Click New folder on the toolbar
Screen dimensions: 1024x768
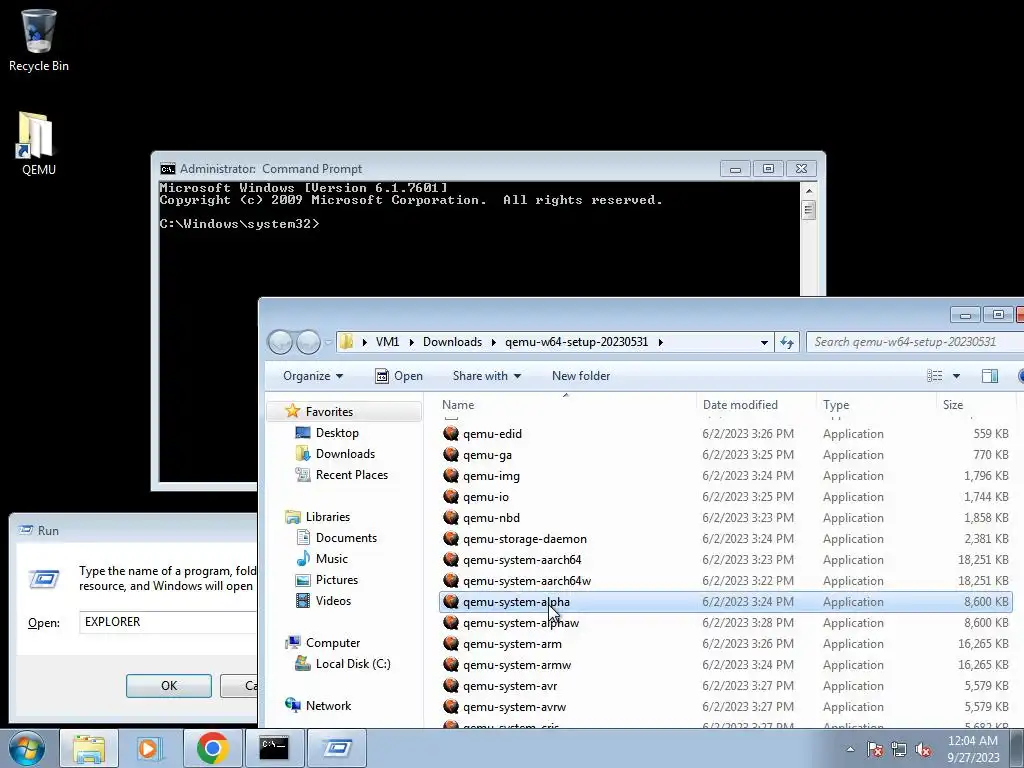(581, 376)
